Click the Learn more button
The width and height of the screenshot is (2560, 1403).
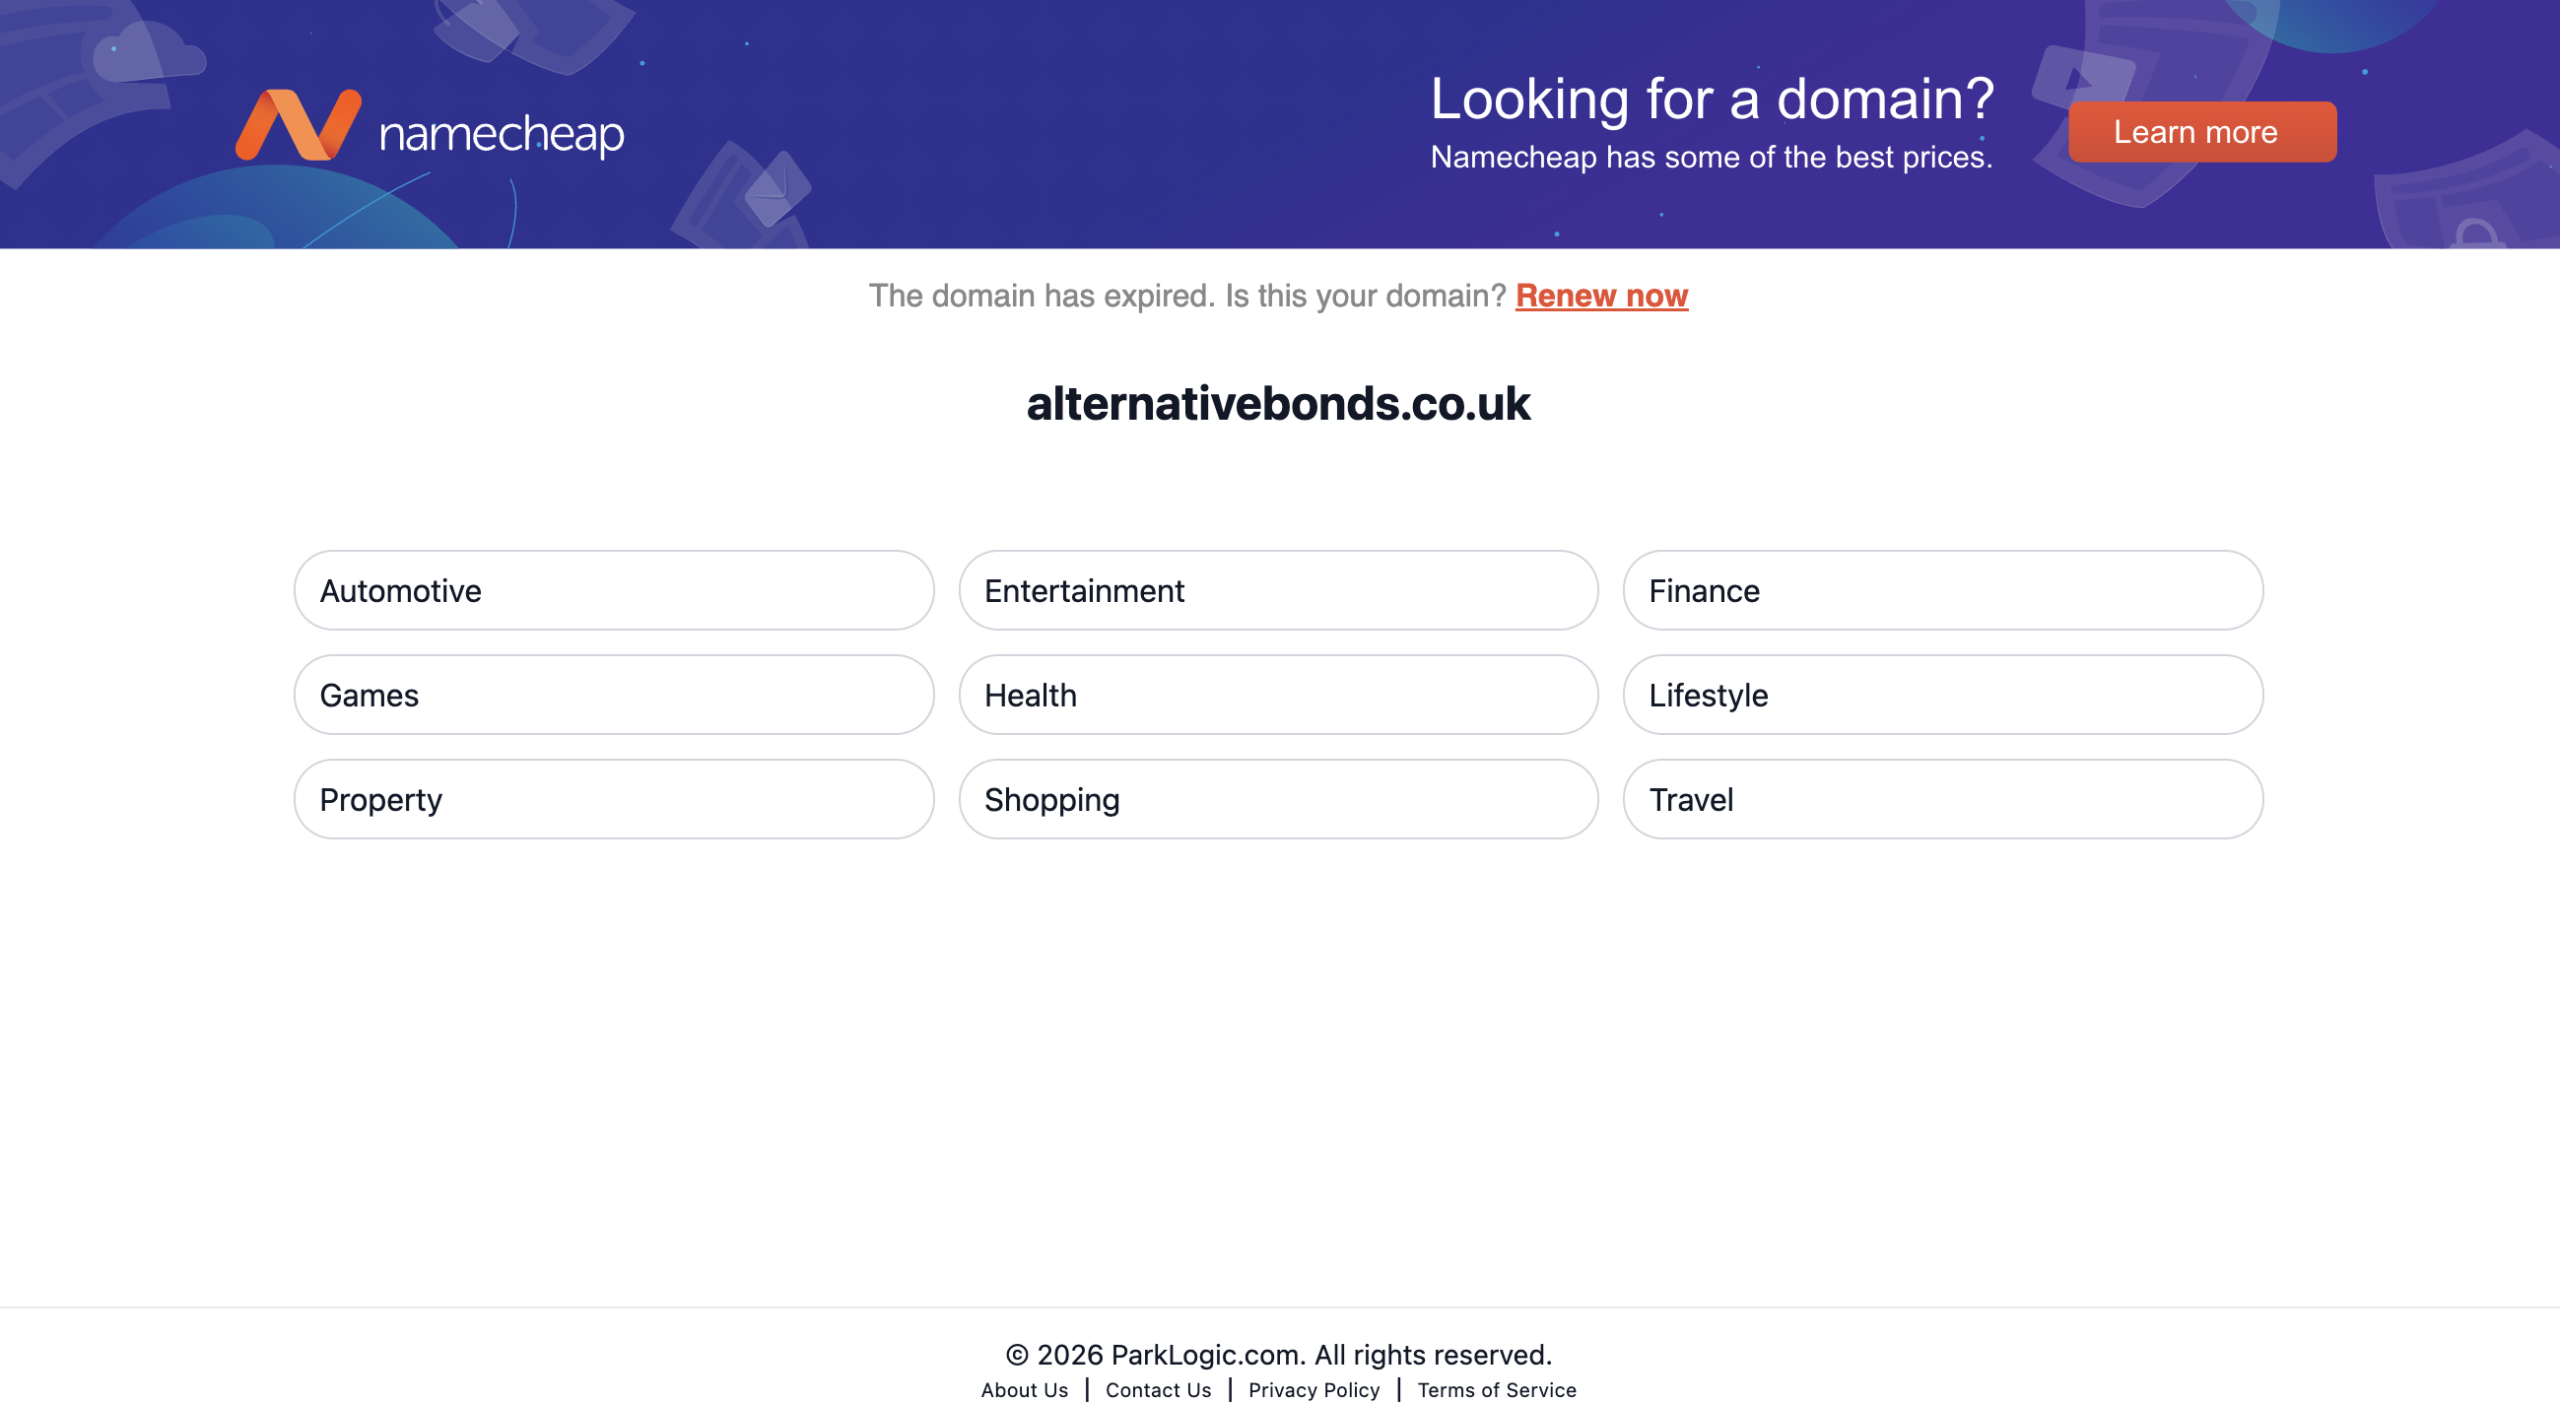pos(2200,131)
